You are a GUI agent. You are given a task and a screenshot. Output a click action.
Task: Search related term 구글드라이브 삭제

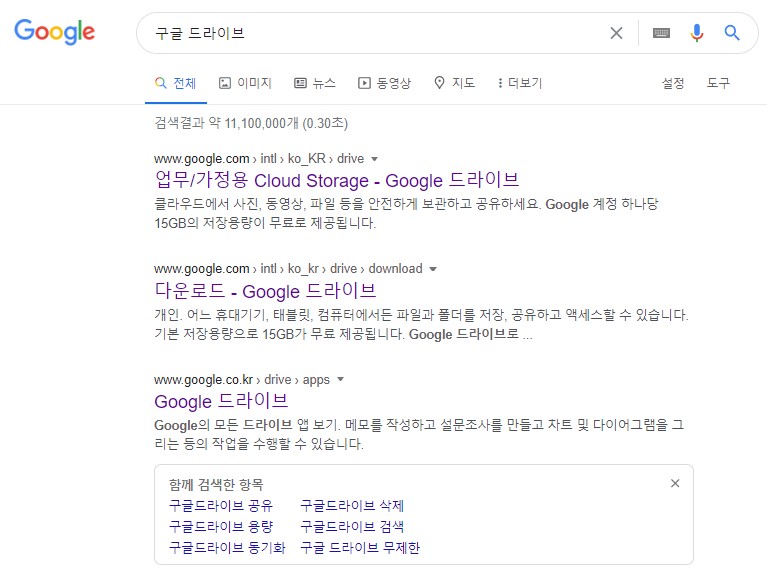click(x=352, y=506)
